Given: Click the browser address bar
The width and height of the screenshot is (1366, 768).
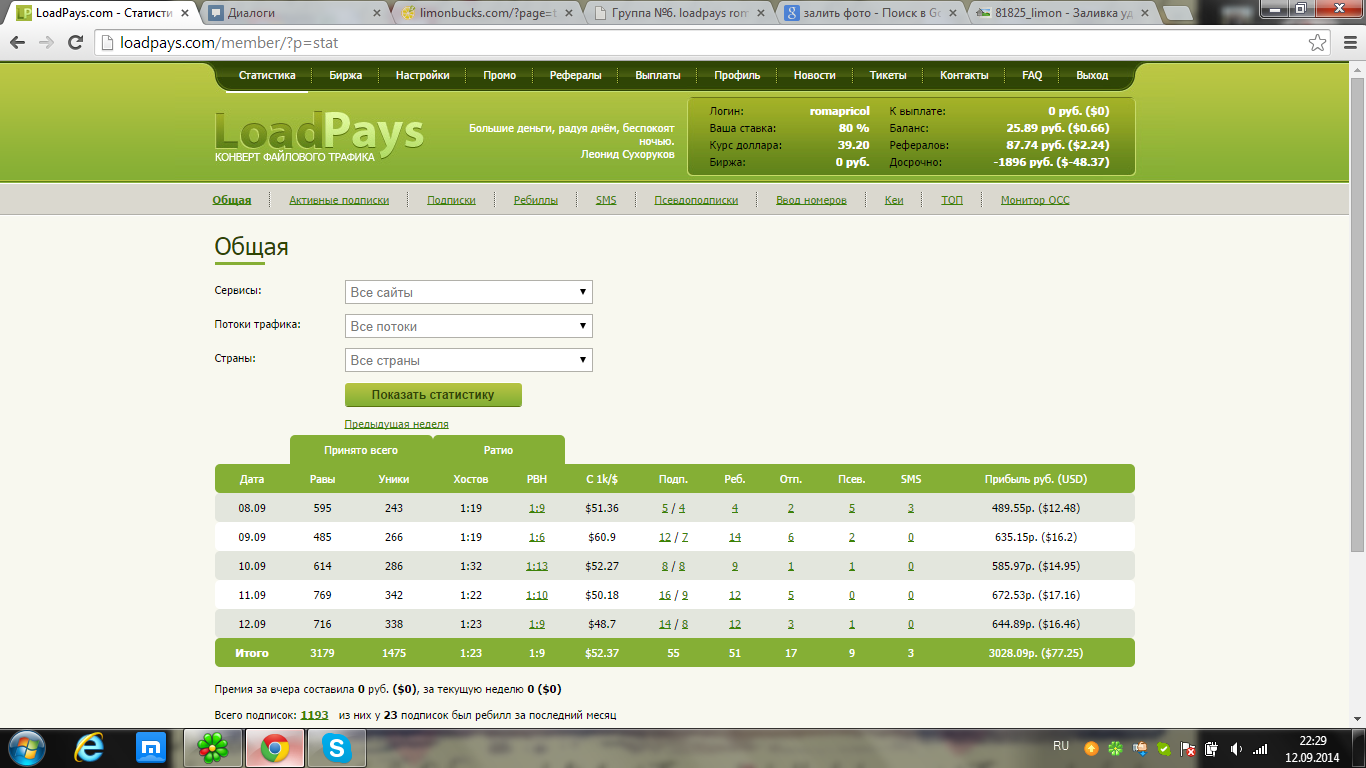Looking at the screenshot, I should click(x=700, y=43).
